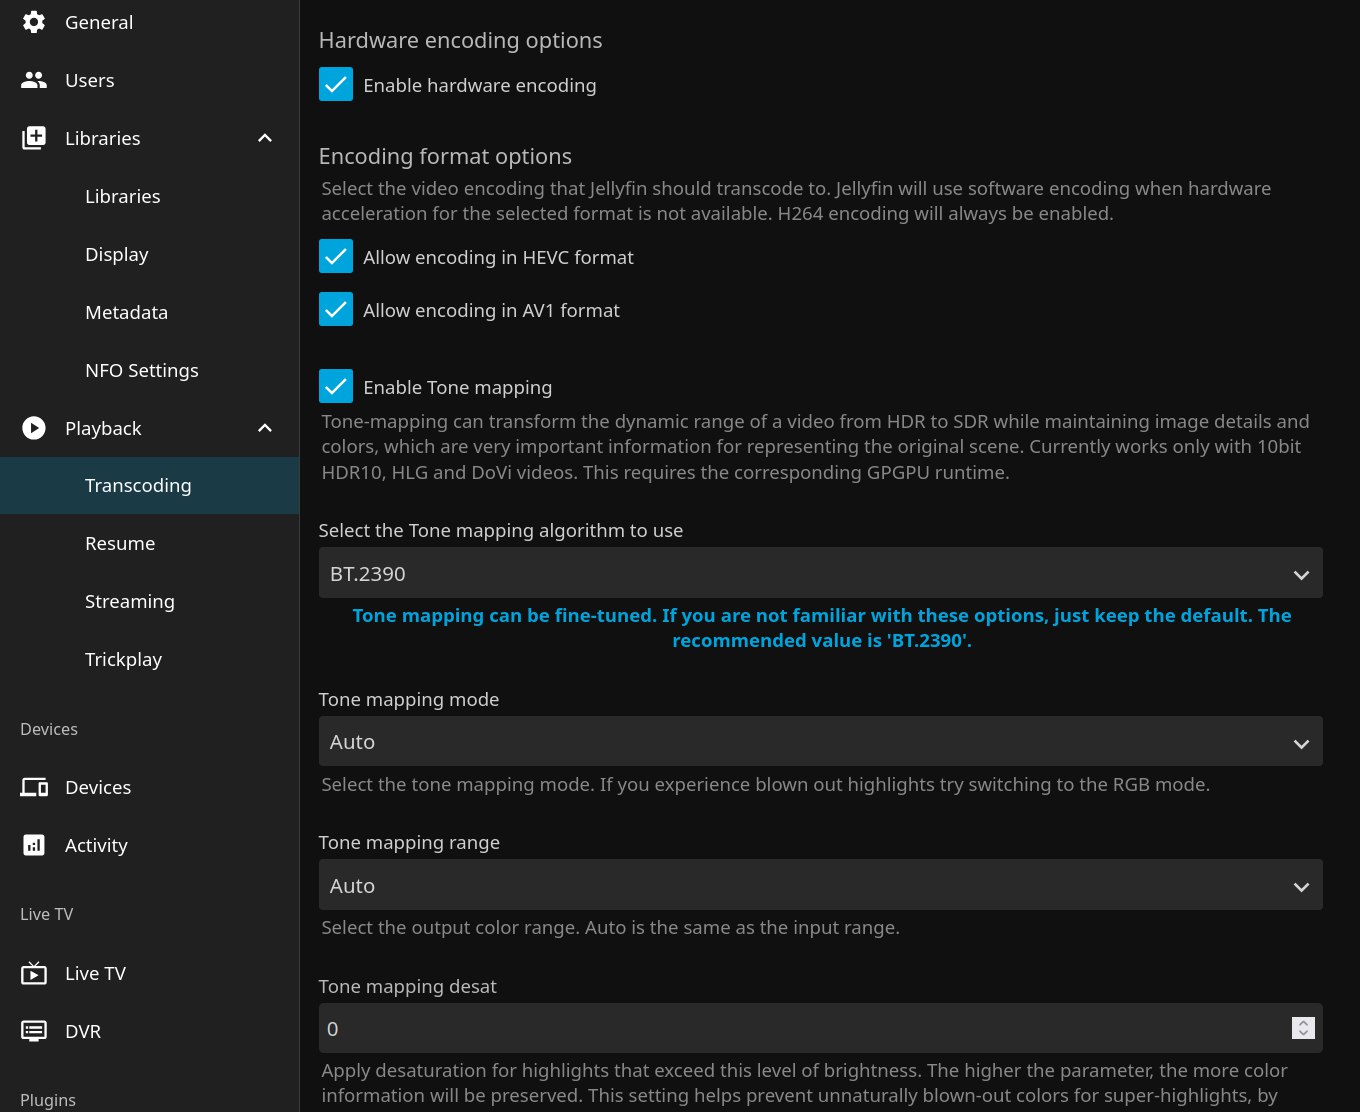Click the DVR list icon
Viewport: 1360px width, 1112px height.
(x=34, y=1031)
